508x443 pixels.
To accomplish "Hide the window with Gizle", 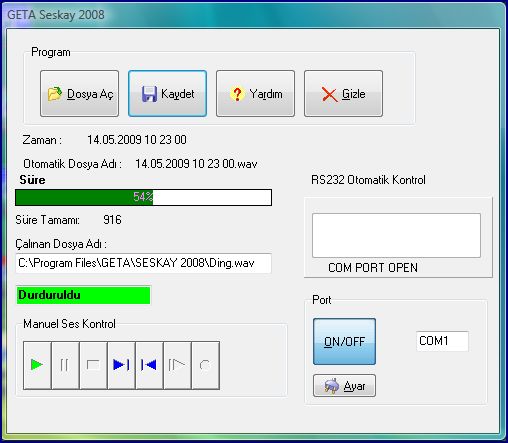I will pyautogui.click(x=343, y=94).
